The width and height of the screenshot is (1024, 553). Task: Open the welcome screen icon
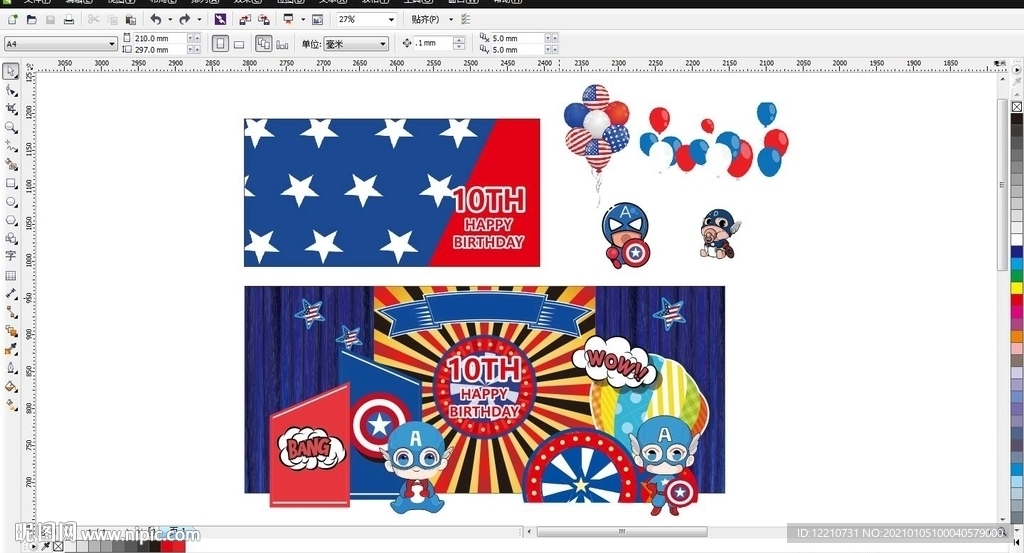[x=317, y=20]
